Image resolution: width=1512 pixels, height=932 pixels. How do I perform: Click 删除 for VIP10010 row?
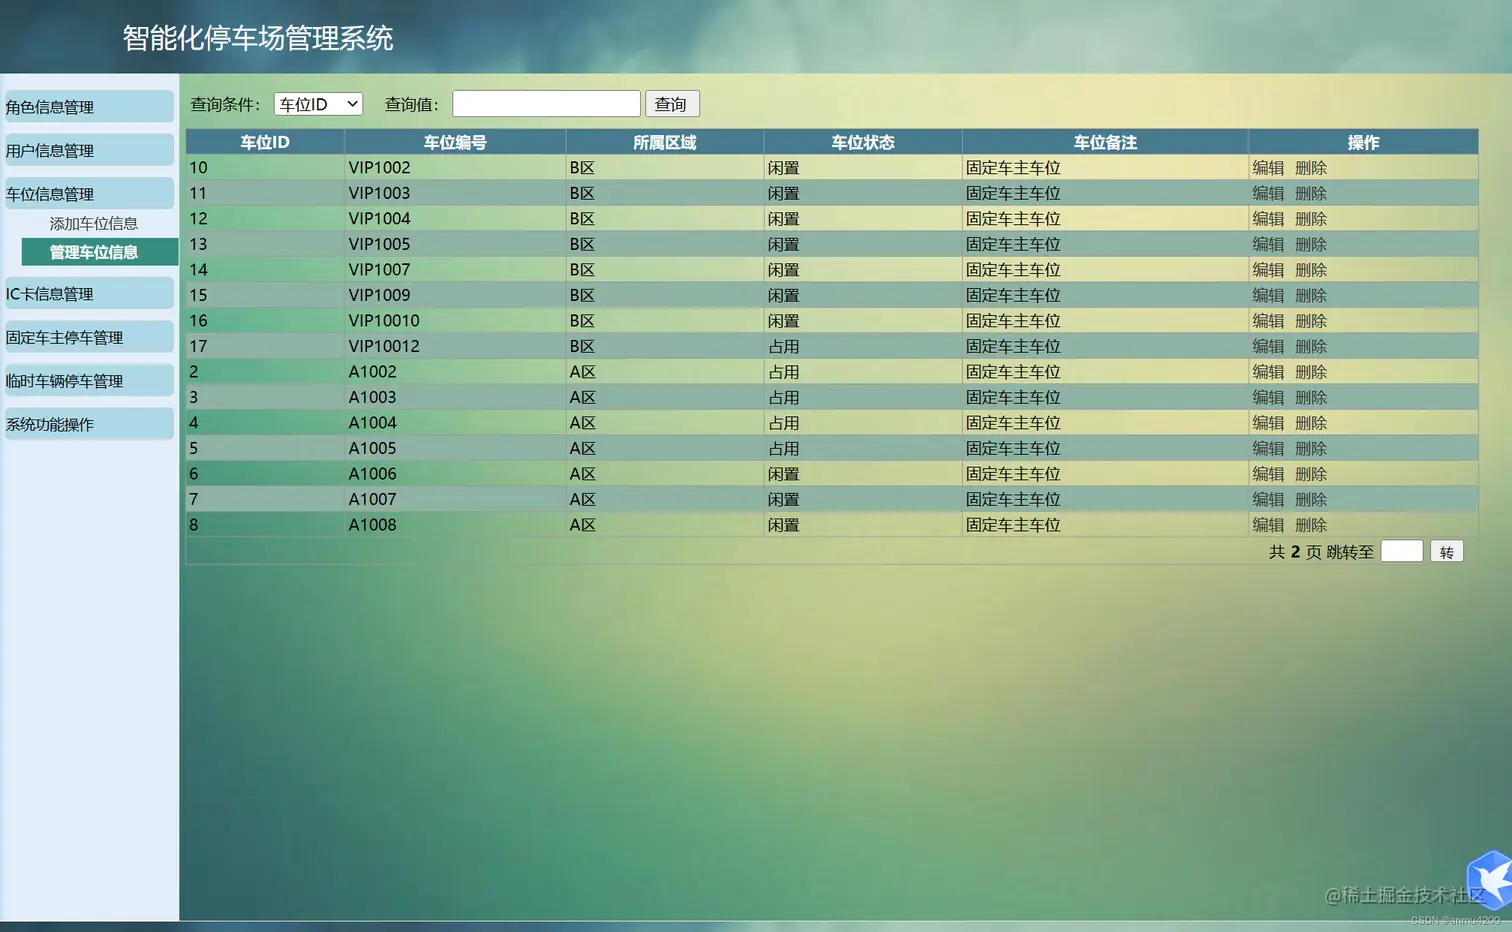click(1311, 321)
